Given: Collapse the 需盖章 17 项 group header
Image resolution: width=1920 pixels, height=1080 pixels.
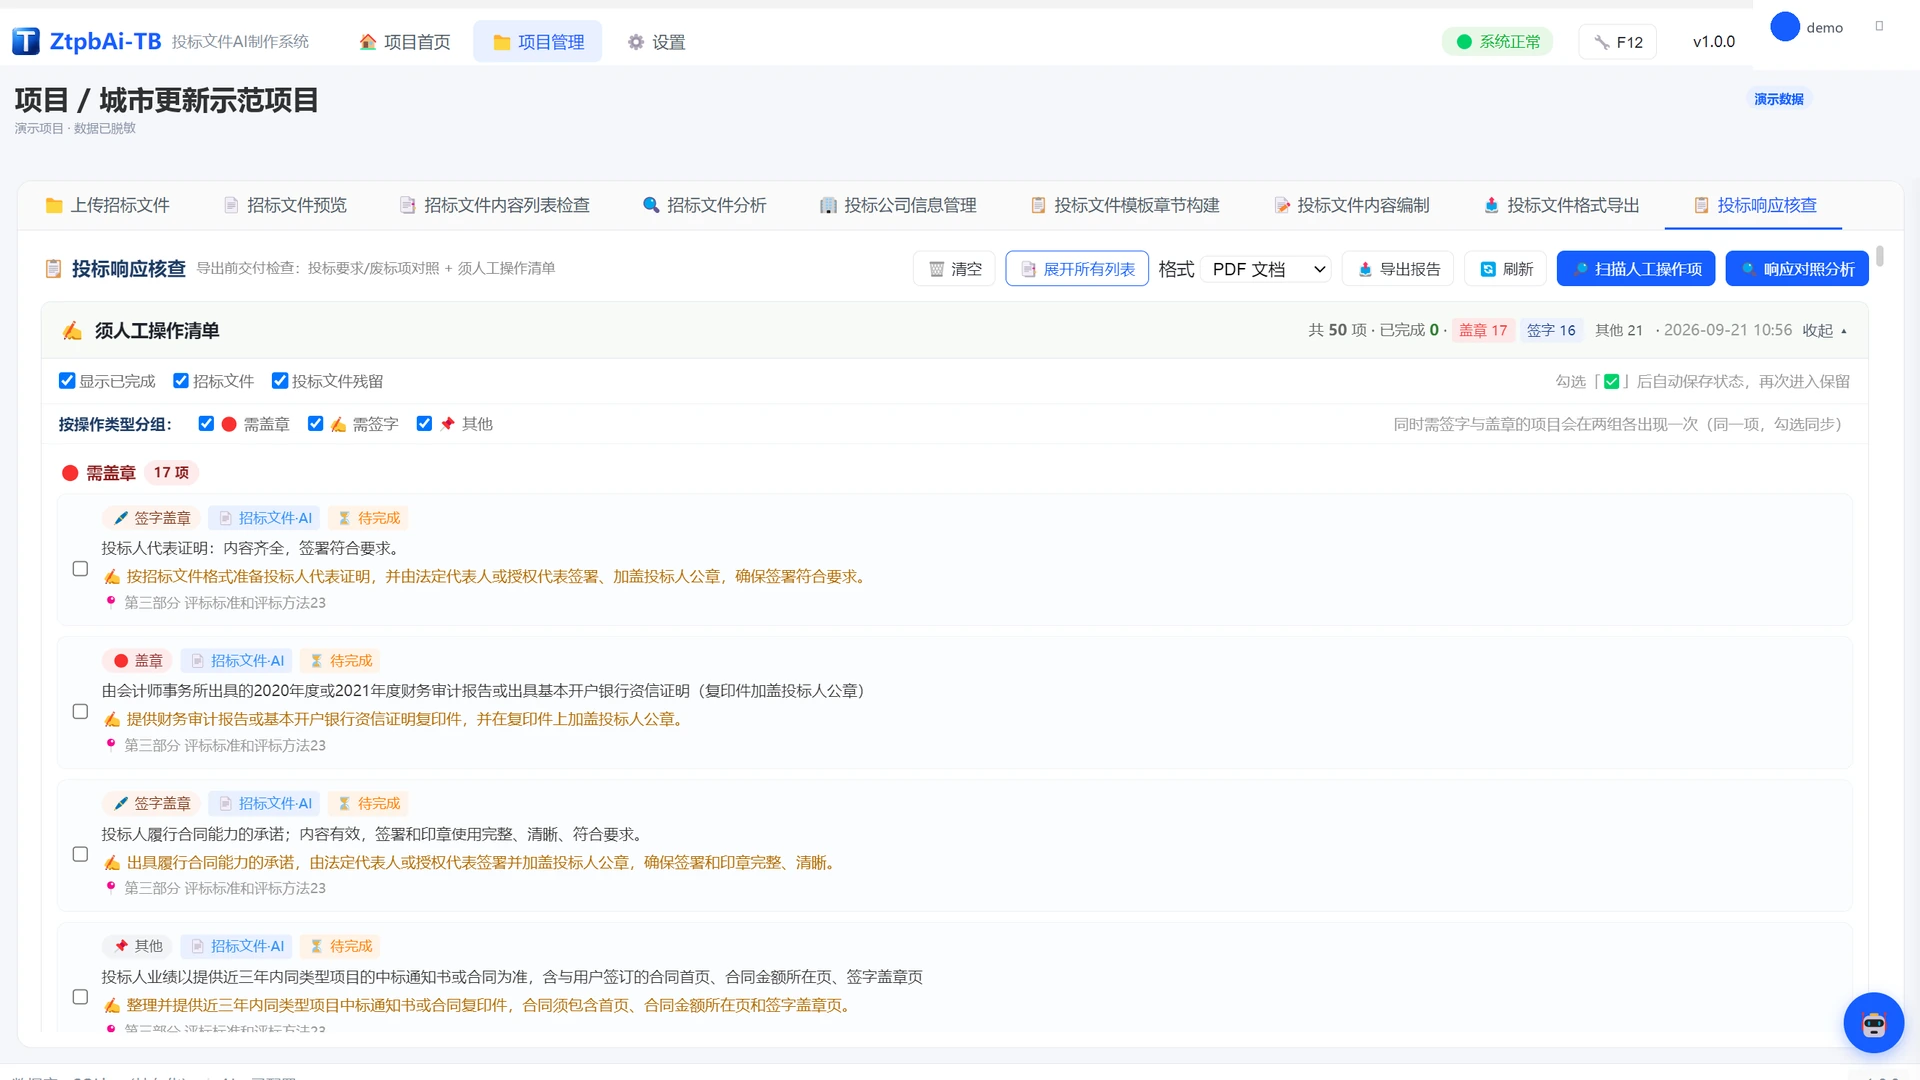Looking at the screenshot, I should [x=130, y=473].
